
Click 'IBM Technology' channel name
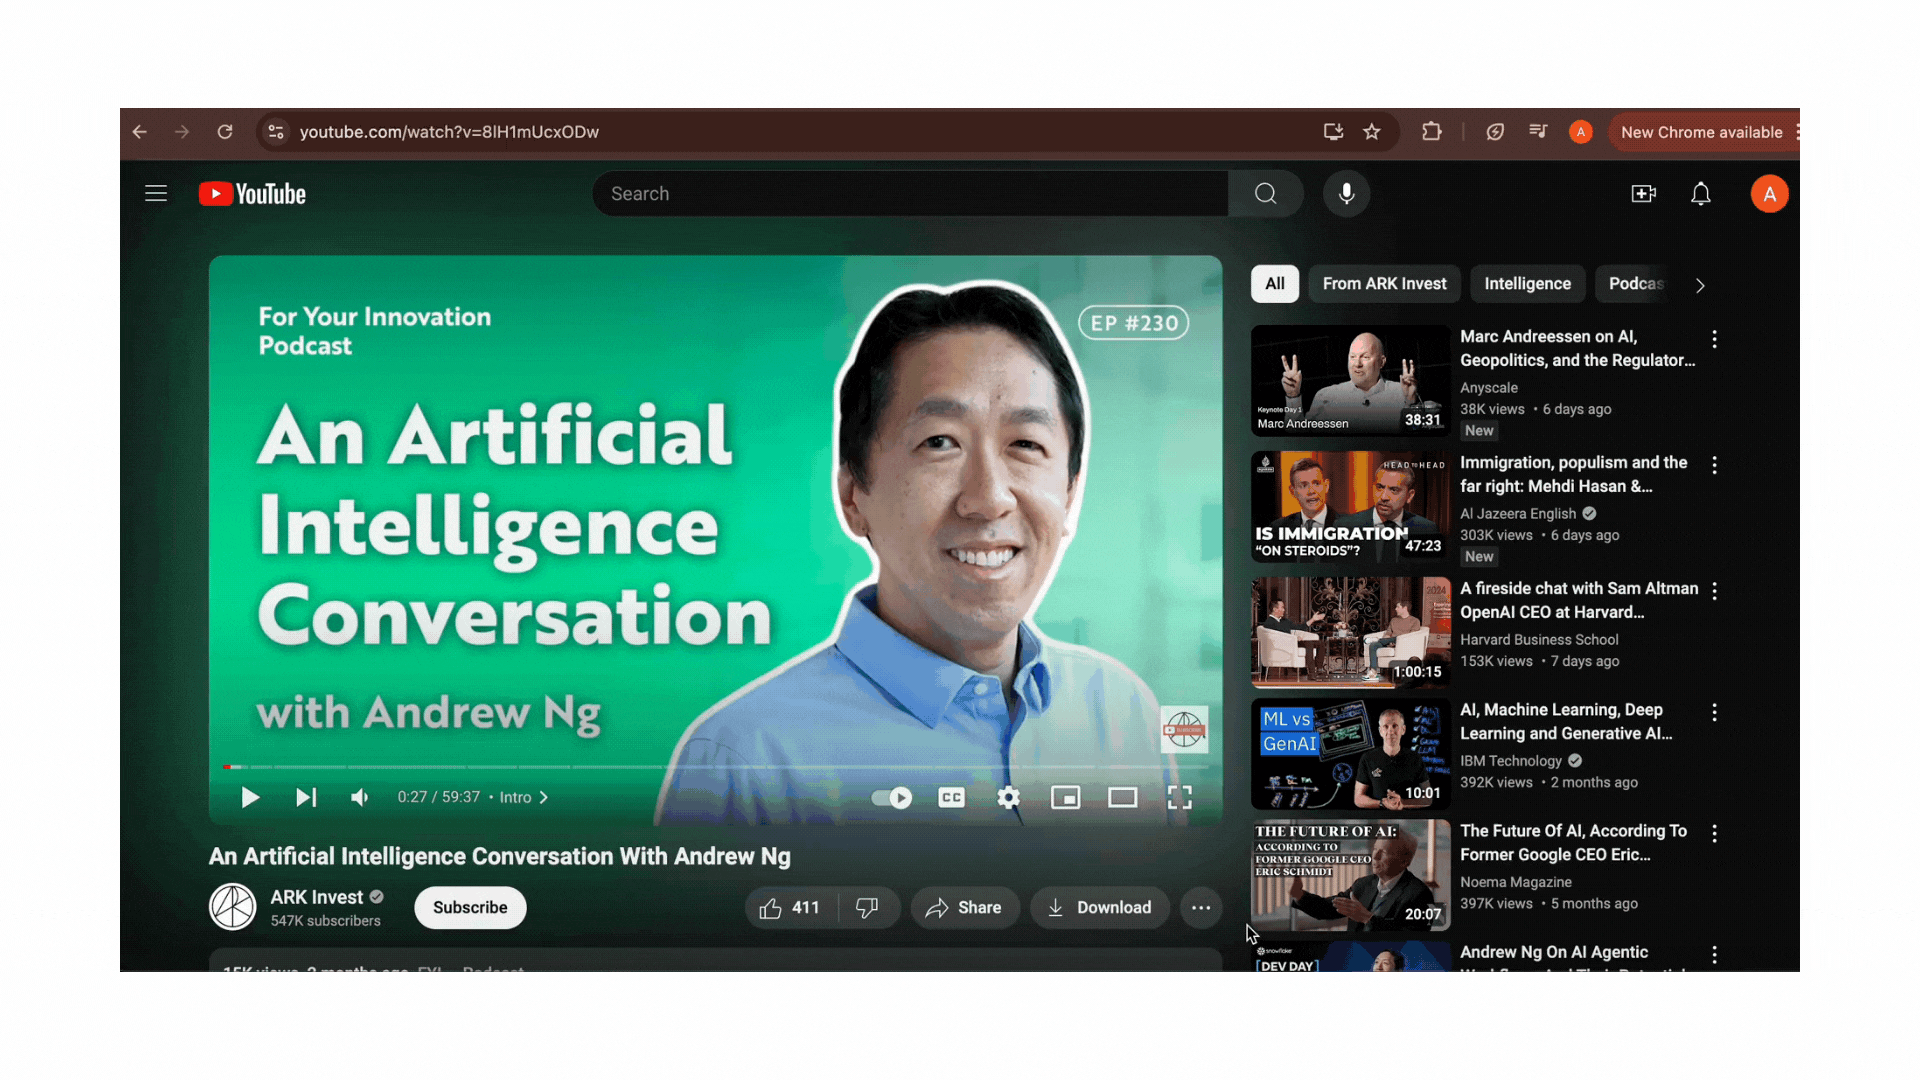tap(1510, 761)
